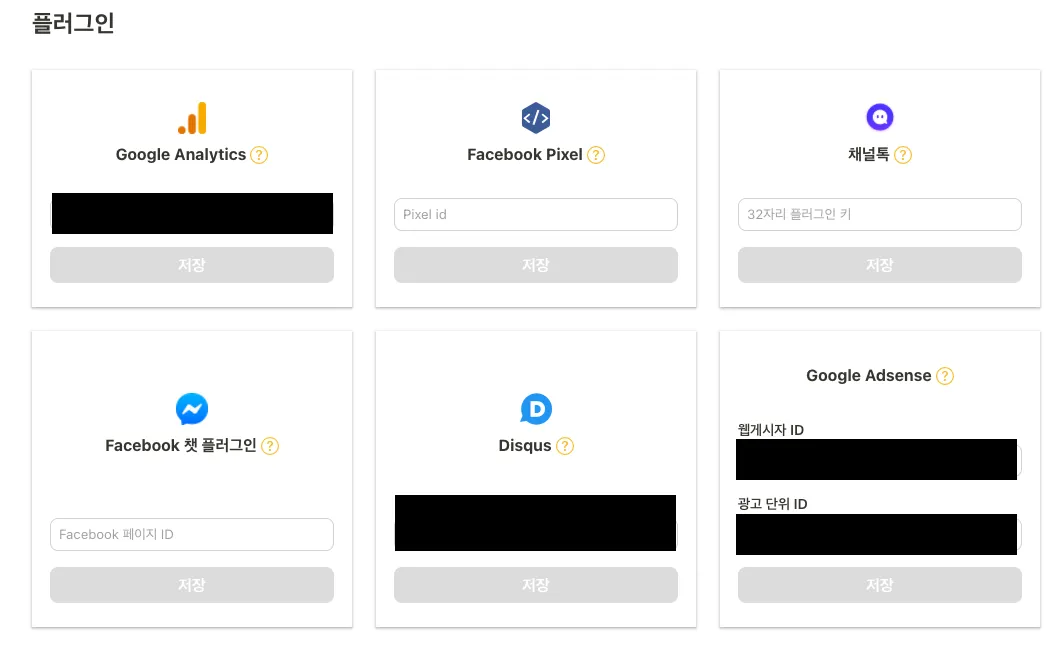This screenshot has width=1060, height=654.
Task: Show help for 채널톡 plugin
Action: 903,155
